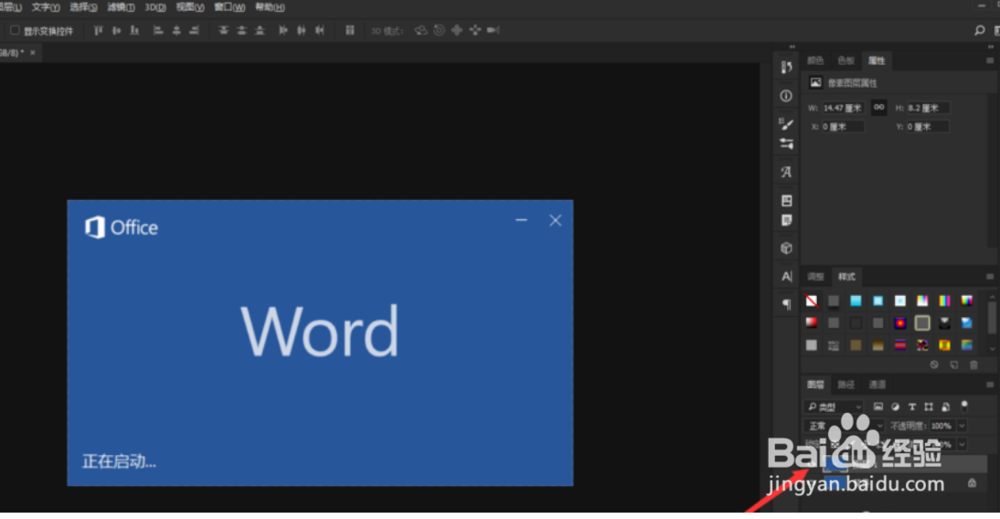Image resolution: width=1000 pixels, height=519 pixels.
Task: Open the 视图(V) menu
Action: (190, 7)
